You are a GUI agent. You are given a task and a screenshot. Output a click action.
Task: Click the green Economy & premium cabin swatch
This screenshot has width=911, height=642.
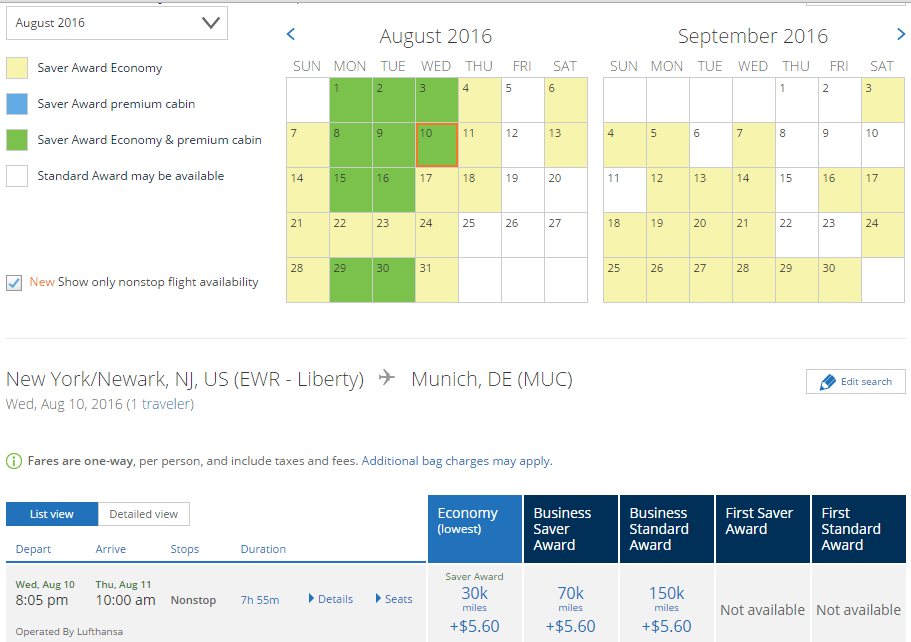(x=17, y=140)
